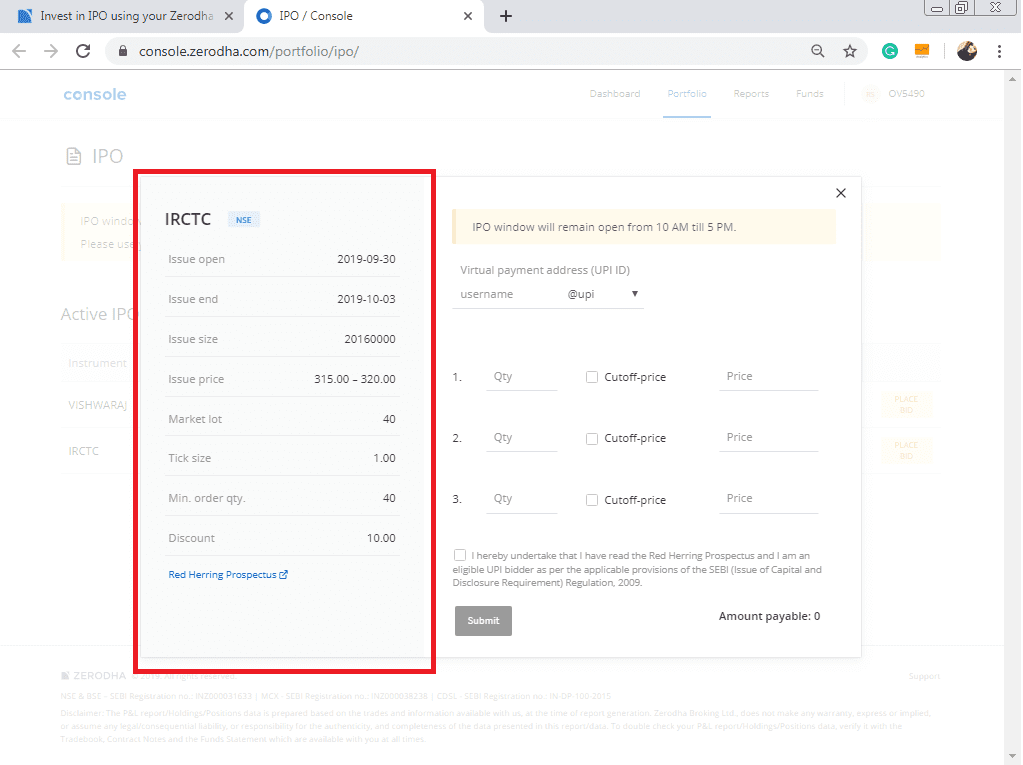
Task: Click Qty field for bid 3
Action: [521, 499]
